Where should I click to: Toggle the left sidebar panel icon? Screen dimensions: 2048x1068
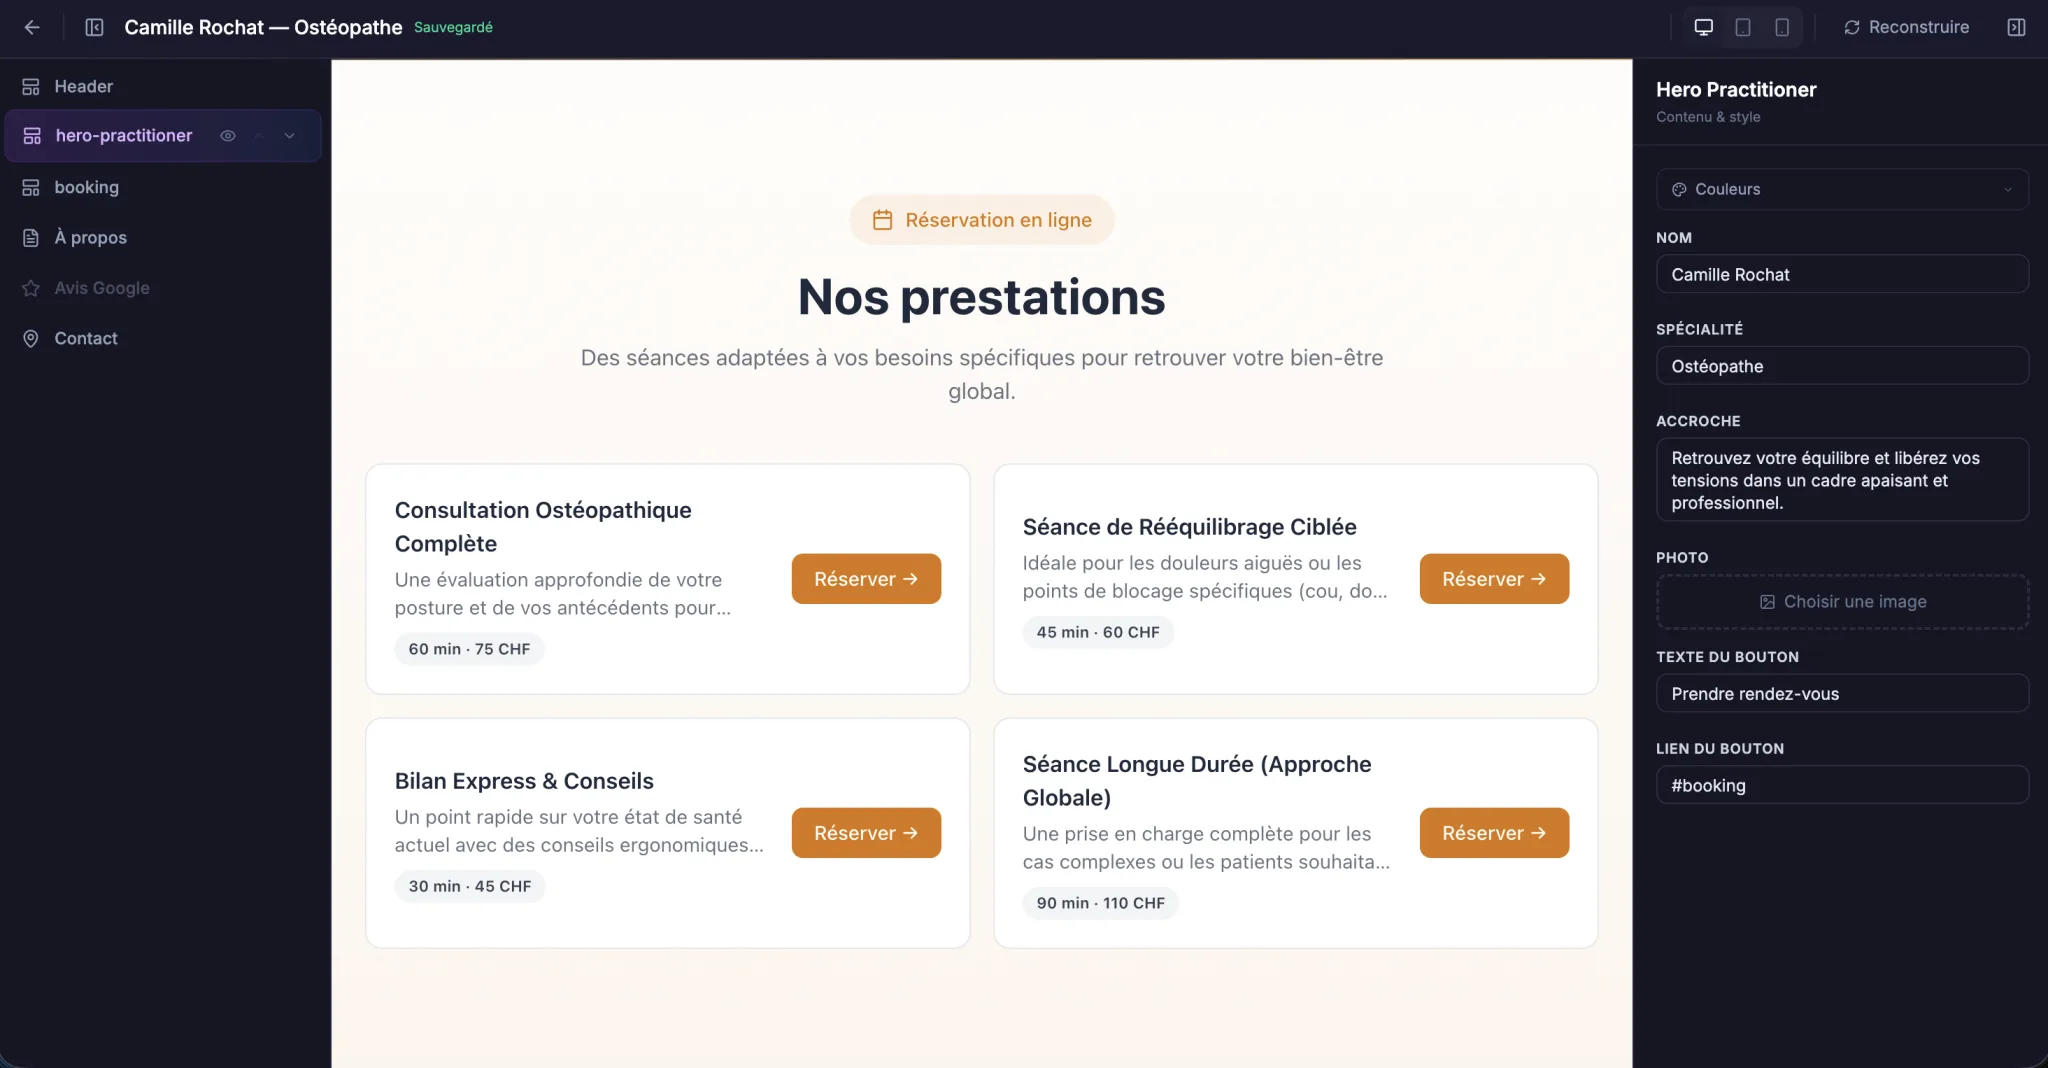pos(94,27)
